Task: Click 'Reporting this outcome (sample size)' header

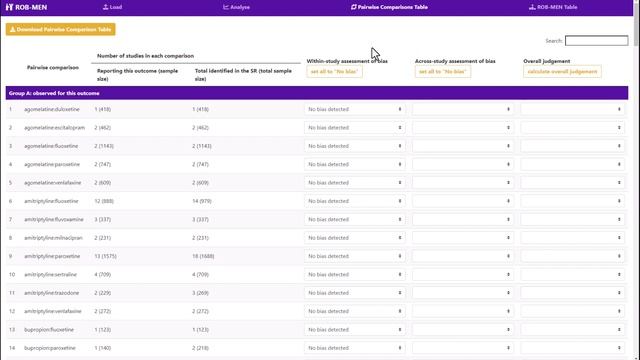Action: tap(138, 75)
